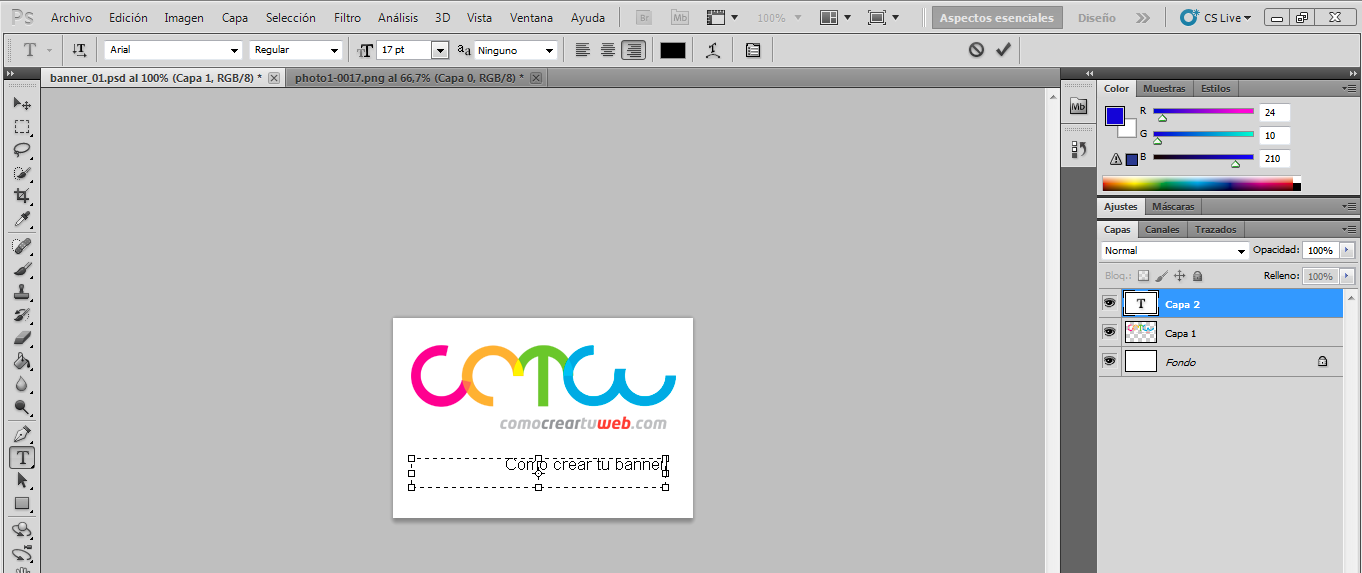This screenshot has height=573, width=1362.
Task: Open the Archivo menu
Action: coord(71,18)
